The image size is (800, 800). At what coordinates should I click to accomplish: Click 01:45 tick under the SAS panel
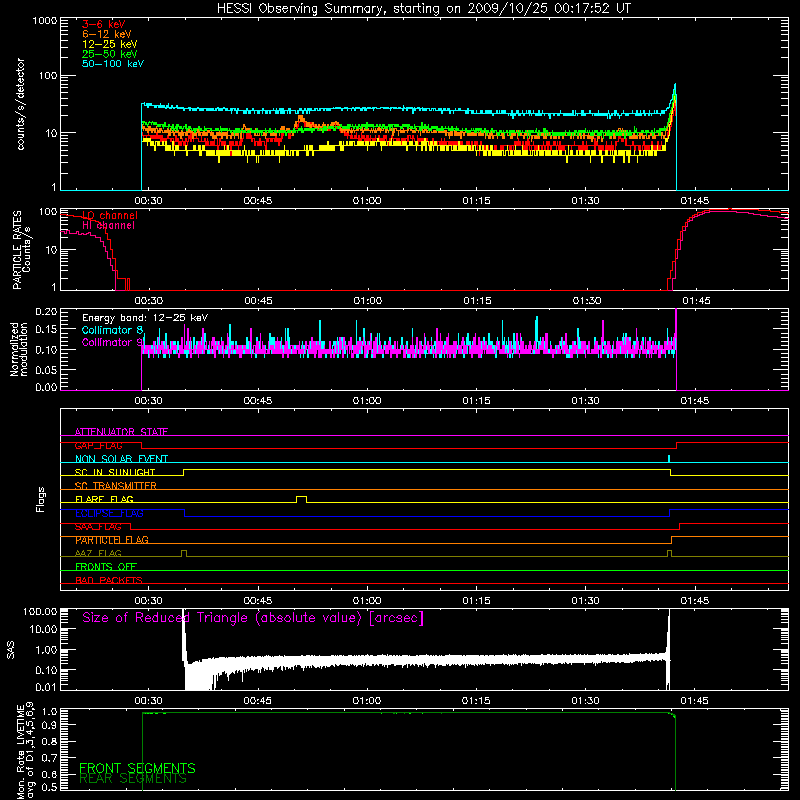[694, 701]
